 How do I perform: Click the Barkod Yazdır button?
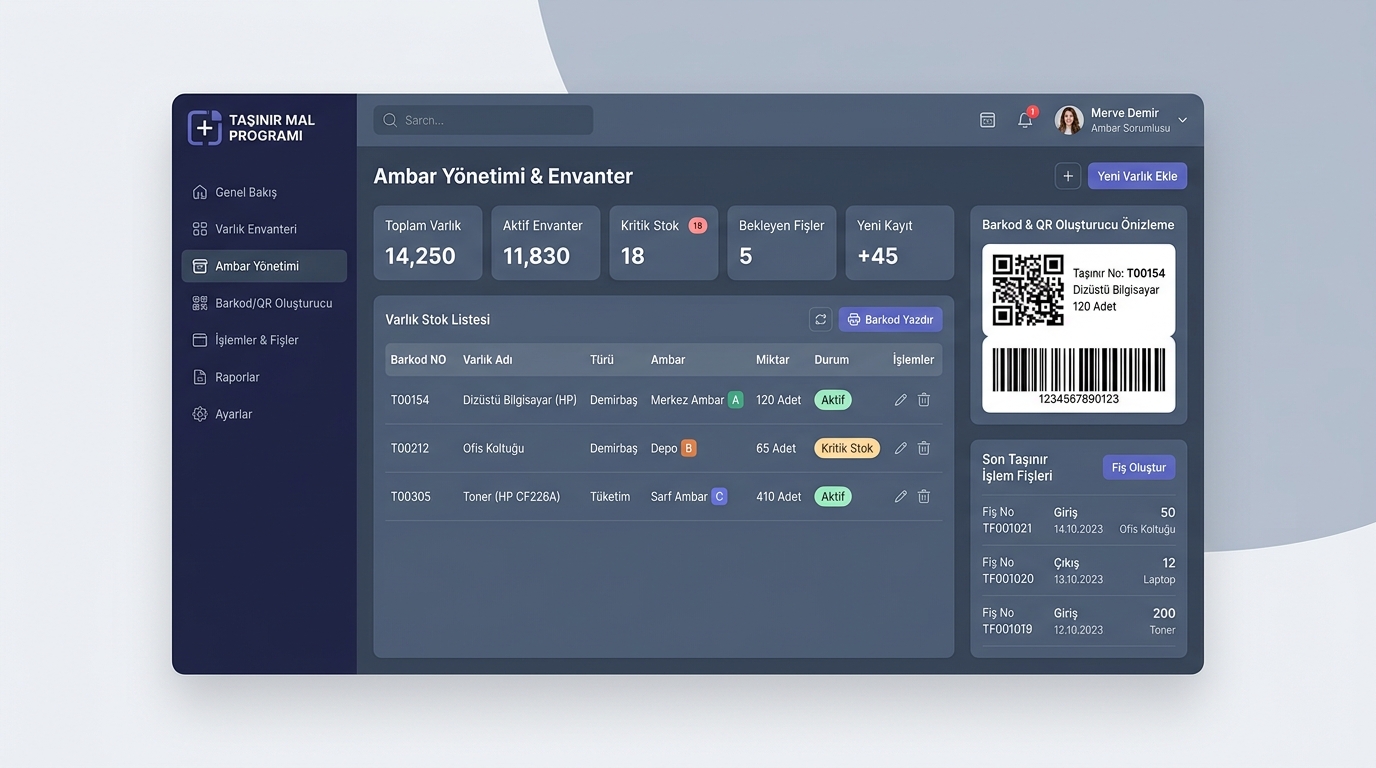coord(890,319)
